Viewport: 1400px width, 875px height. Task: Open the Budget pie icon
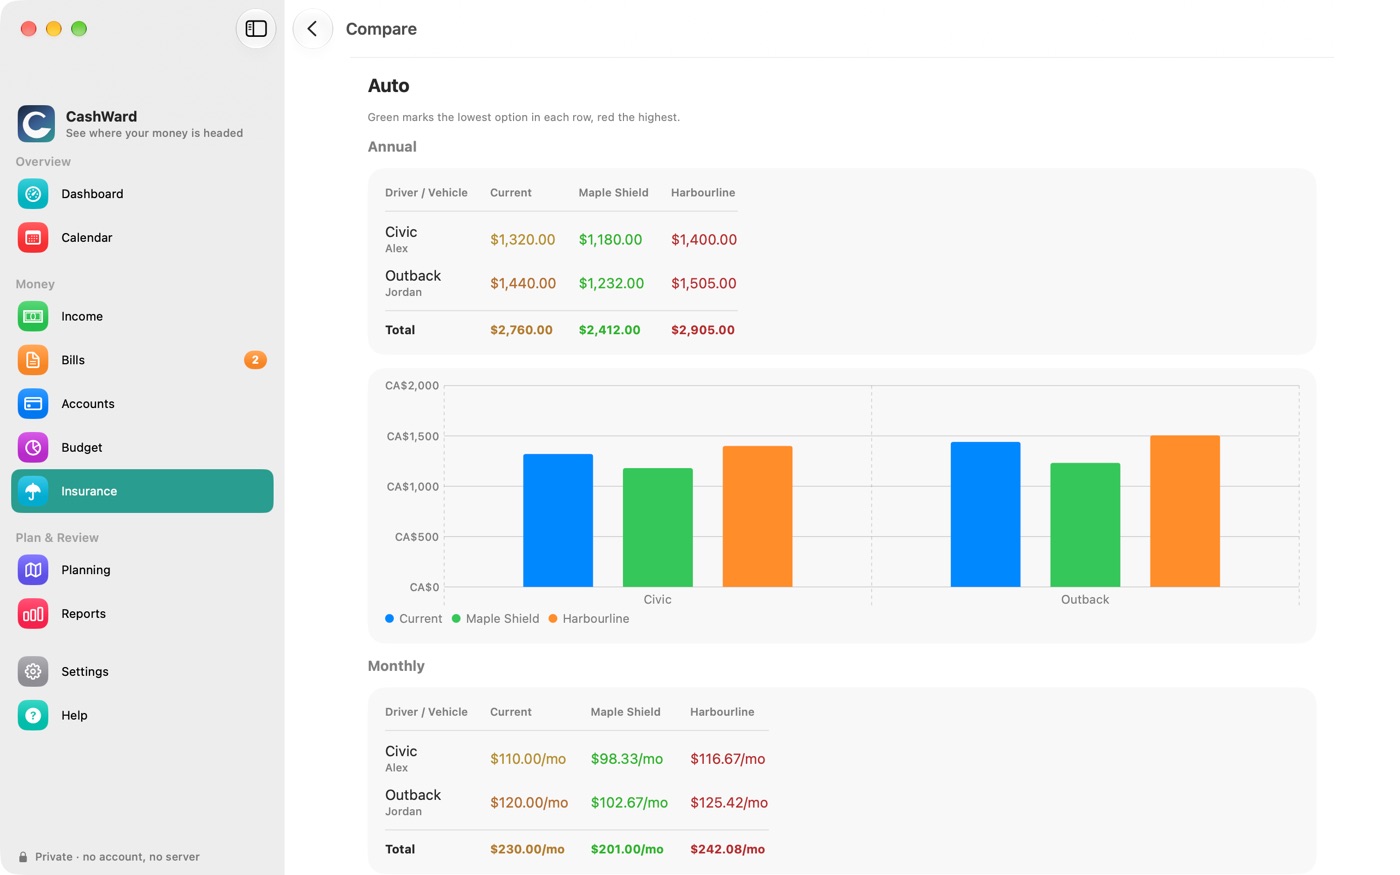tap(33, 448)
